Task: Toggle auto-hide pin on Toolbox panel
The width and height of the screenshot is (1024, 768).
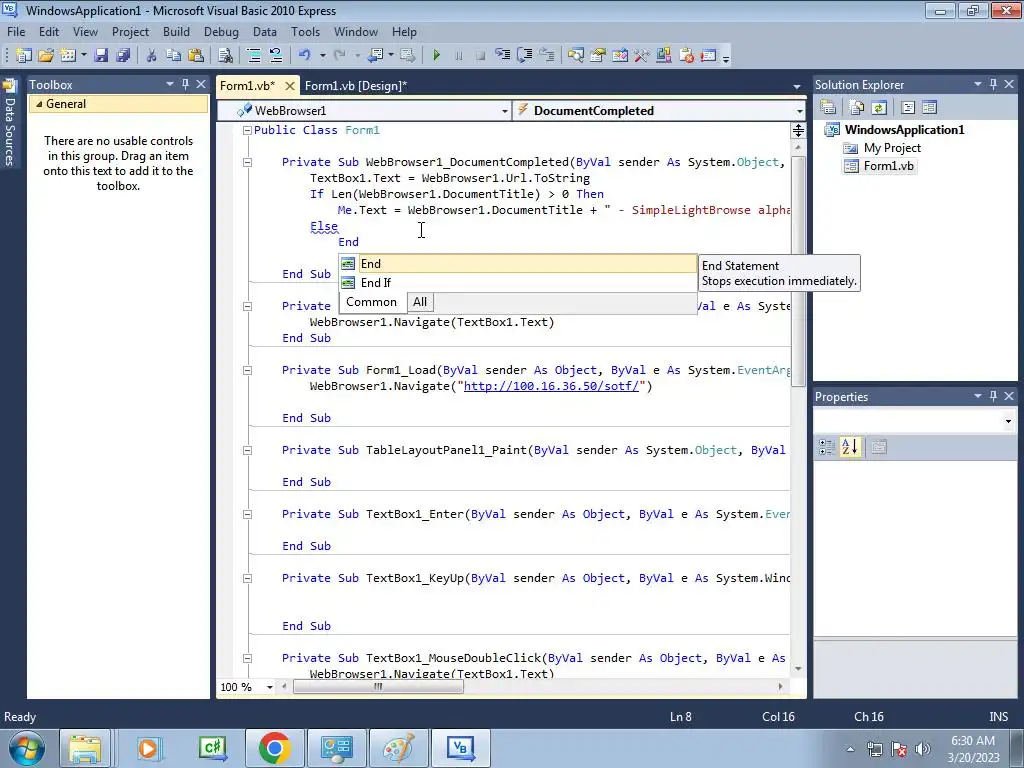Action: pyautogui.click(x=185, y=85)
